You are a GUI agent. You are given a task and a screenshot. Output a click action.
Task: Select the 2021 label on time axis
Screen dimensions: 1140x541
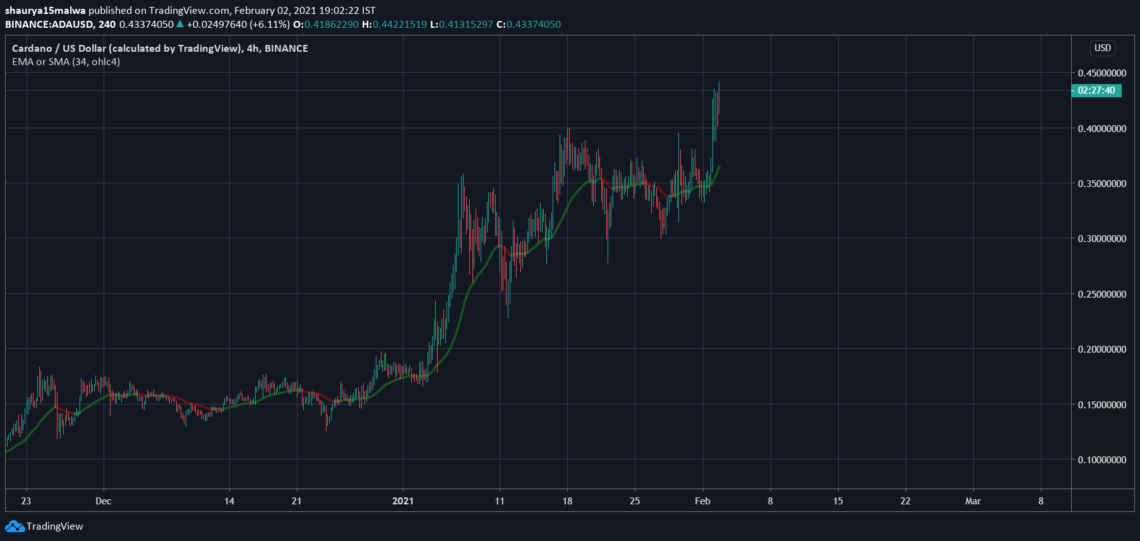point(402,499)
